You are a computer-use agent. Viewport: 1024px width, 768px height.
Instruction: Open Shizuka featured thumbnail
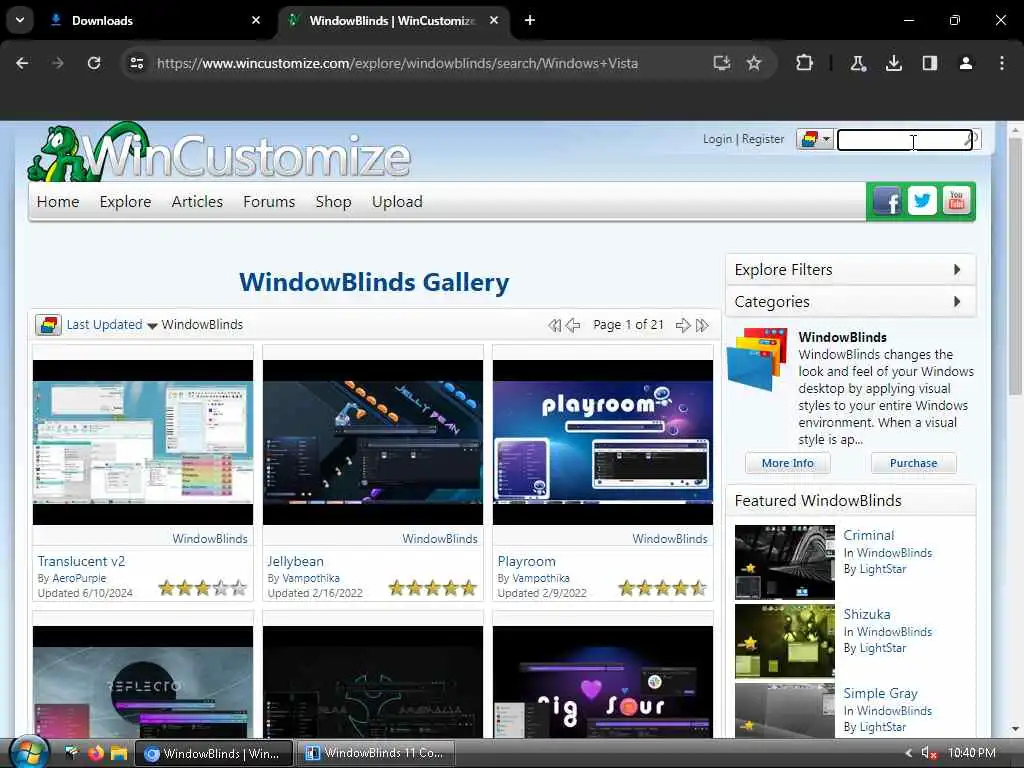tap(784, 641)
